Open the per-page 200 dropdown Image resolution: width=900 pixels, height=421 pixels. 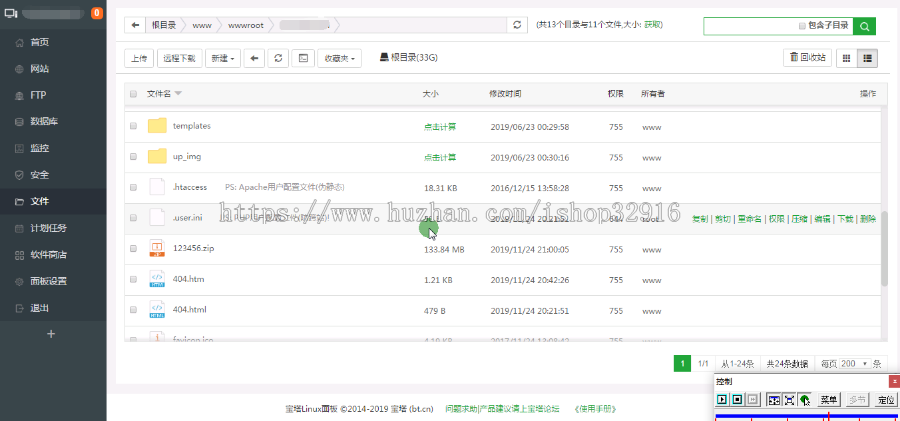point(851,363)
